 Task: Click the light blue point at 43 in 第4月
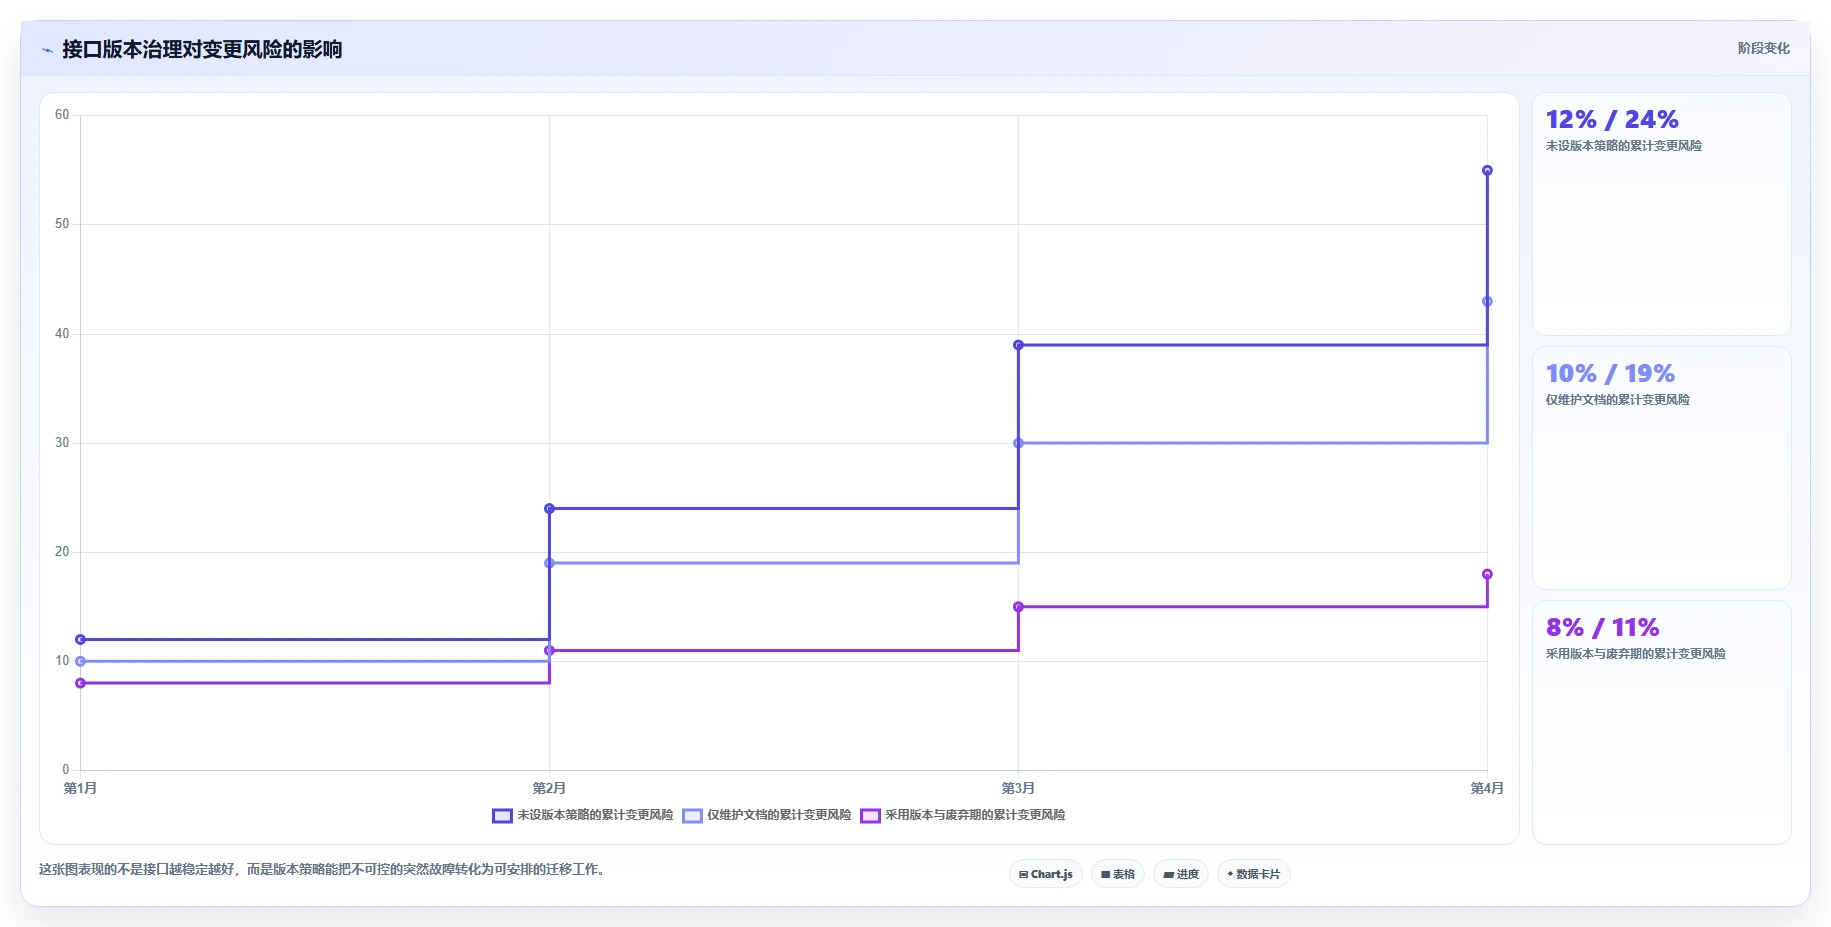click(x=1487, y=301)
